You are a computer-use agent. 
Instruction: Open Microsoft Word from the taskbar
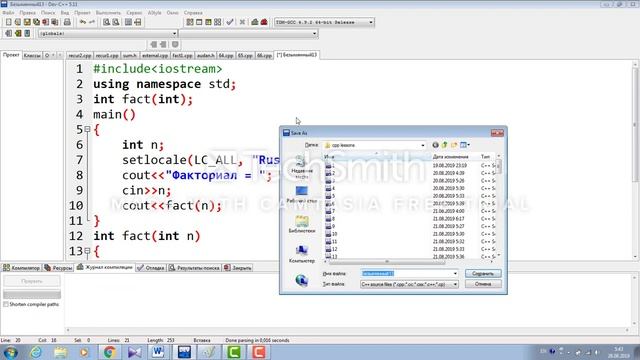coord(158,352)
